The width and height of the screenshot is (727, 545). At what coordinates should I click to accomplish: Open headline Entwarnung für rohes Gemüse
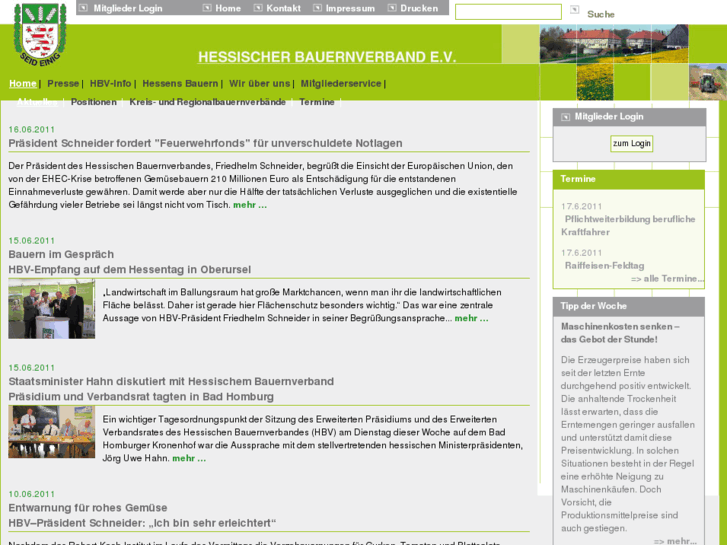(88, 507)
